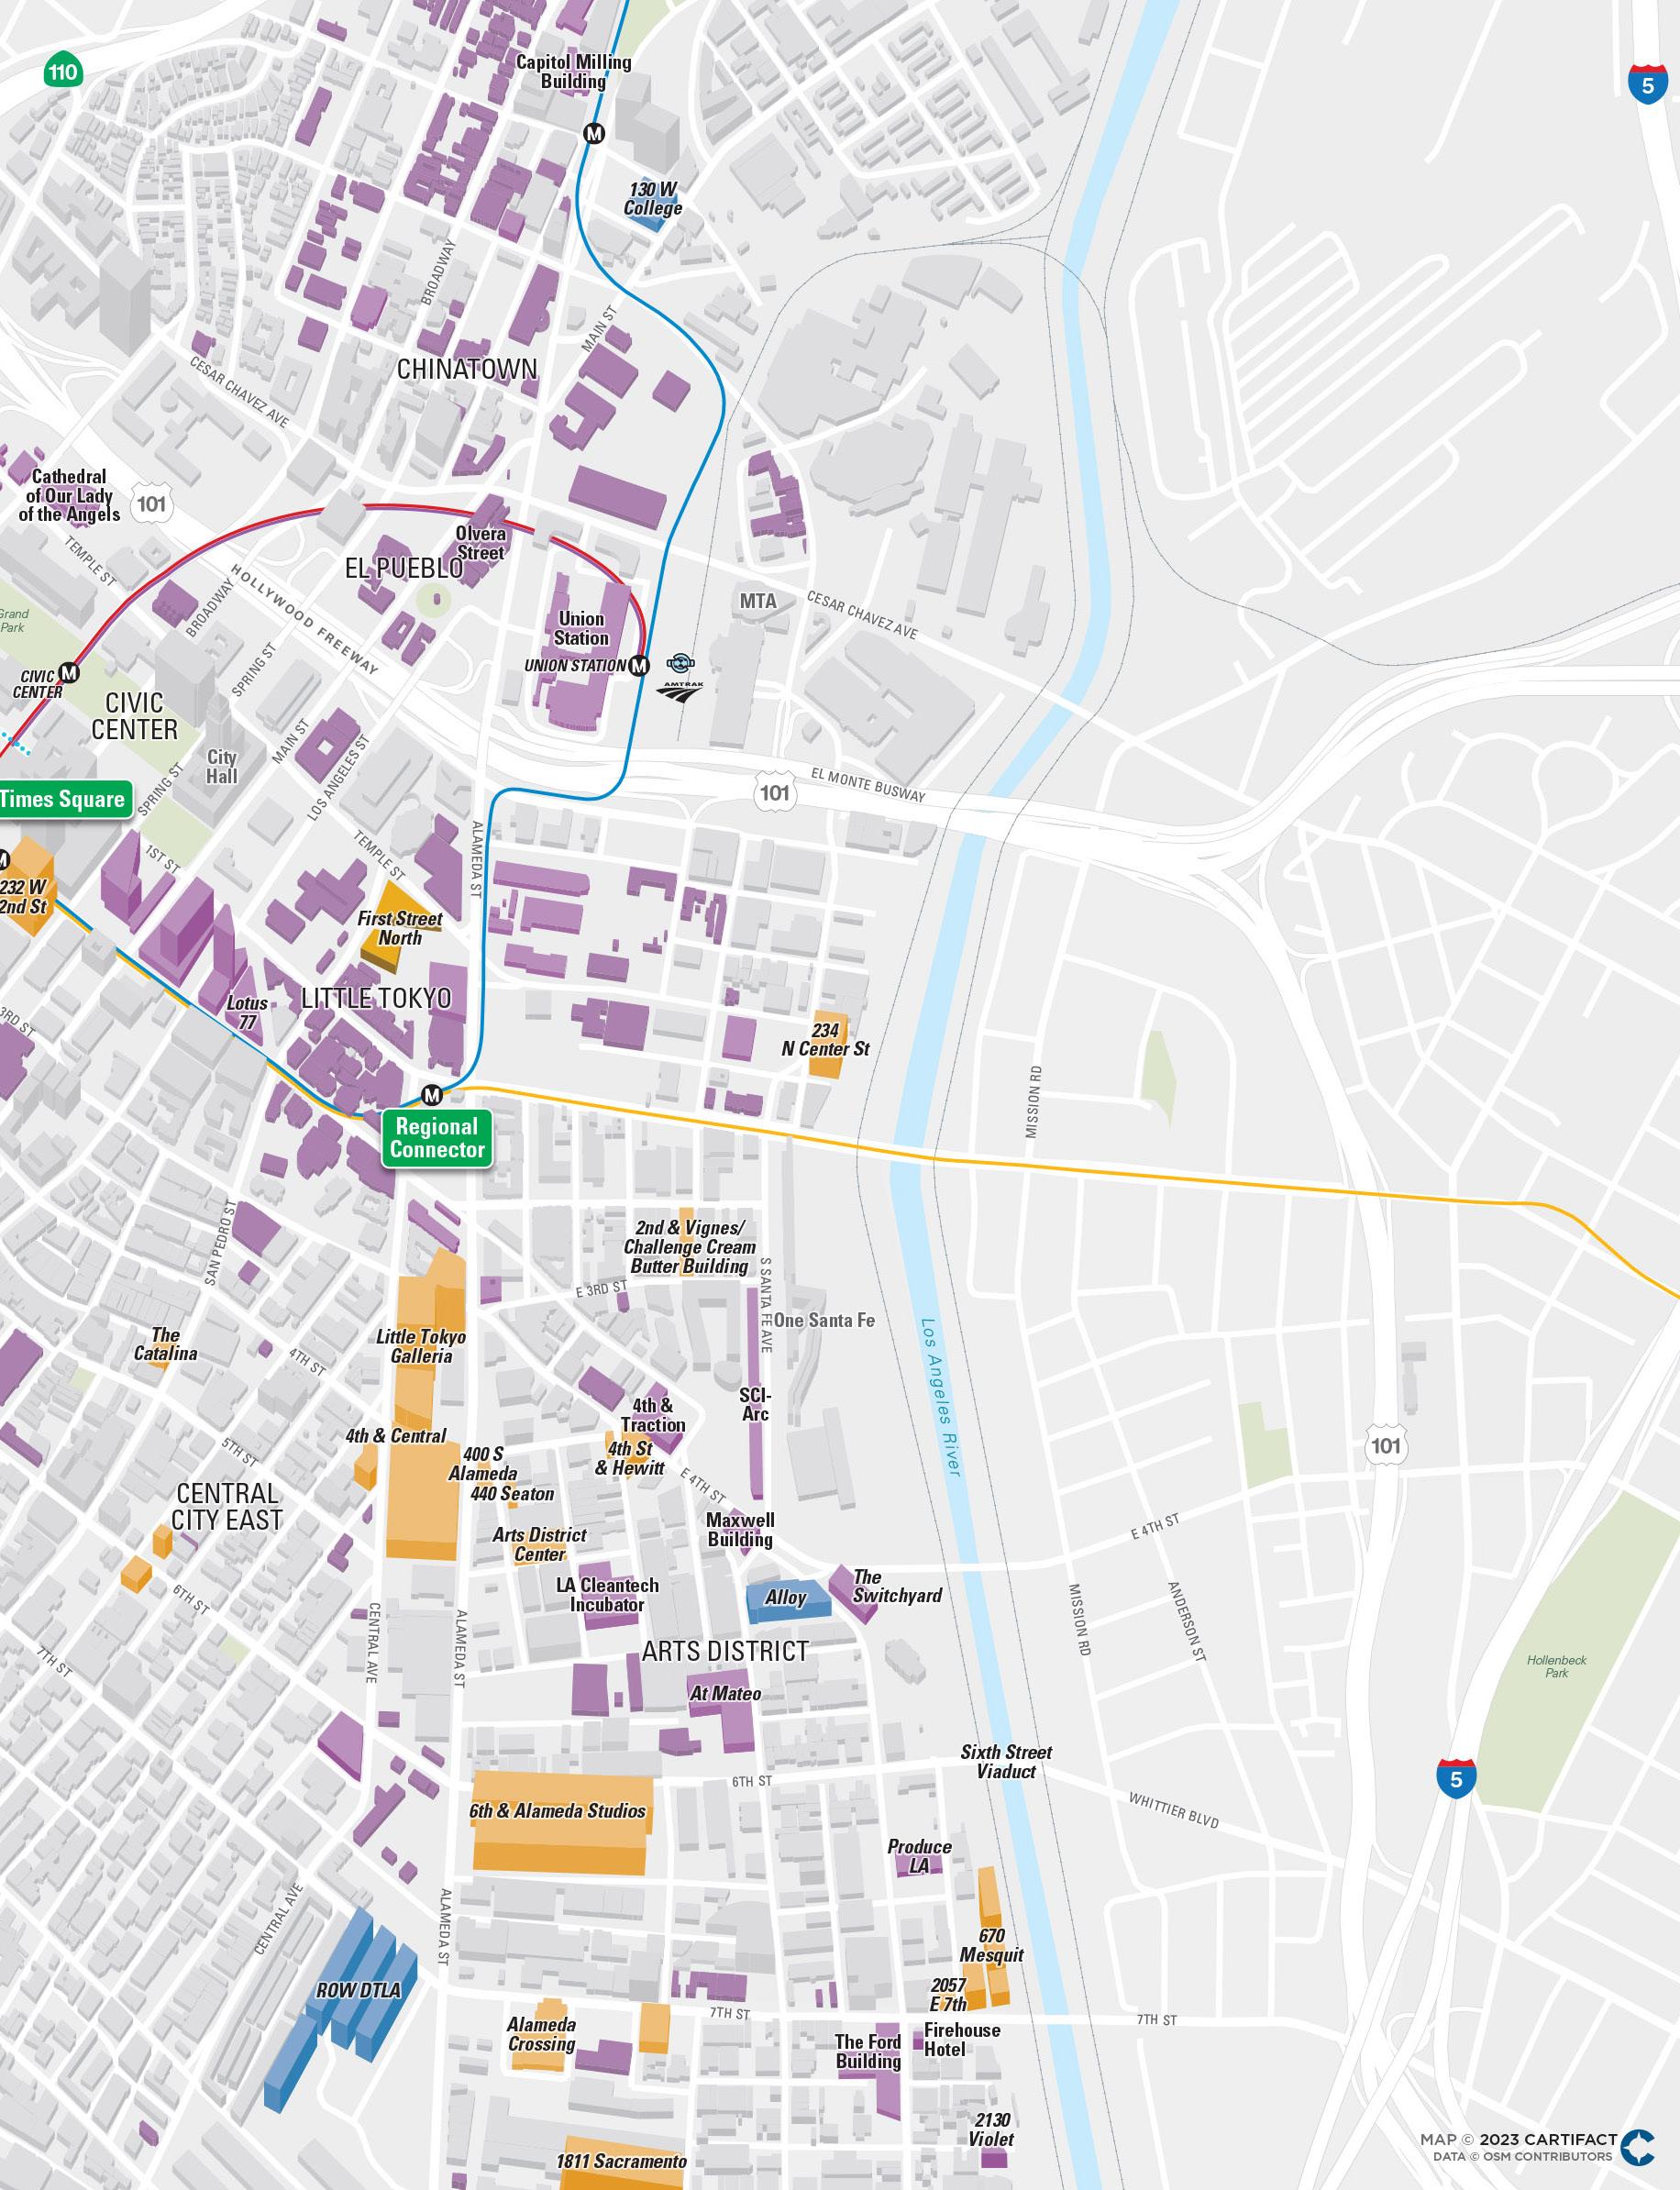The height and width of the screenshot is (2190, 1680).
Task: Click the Cartifact logo in the map credit
Action: [1637, 2146]
